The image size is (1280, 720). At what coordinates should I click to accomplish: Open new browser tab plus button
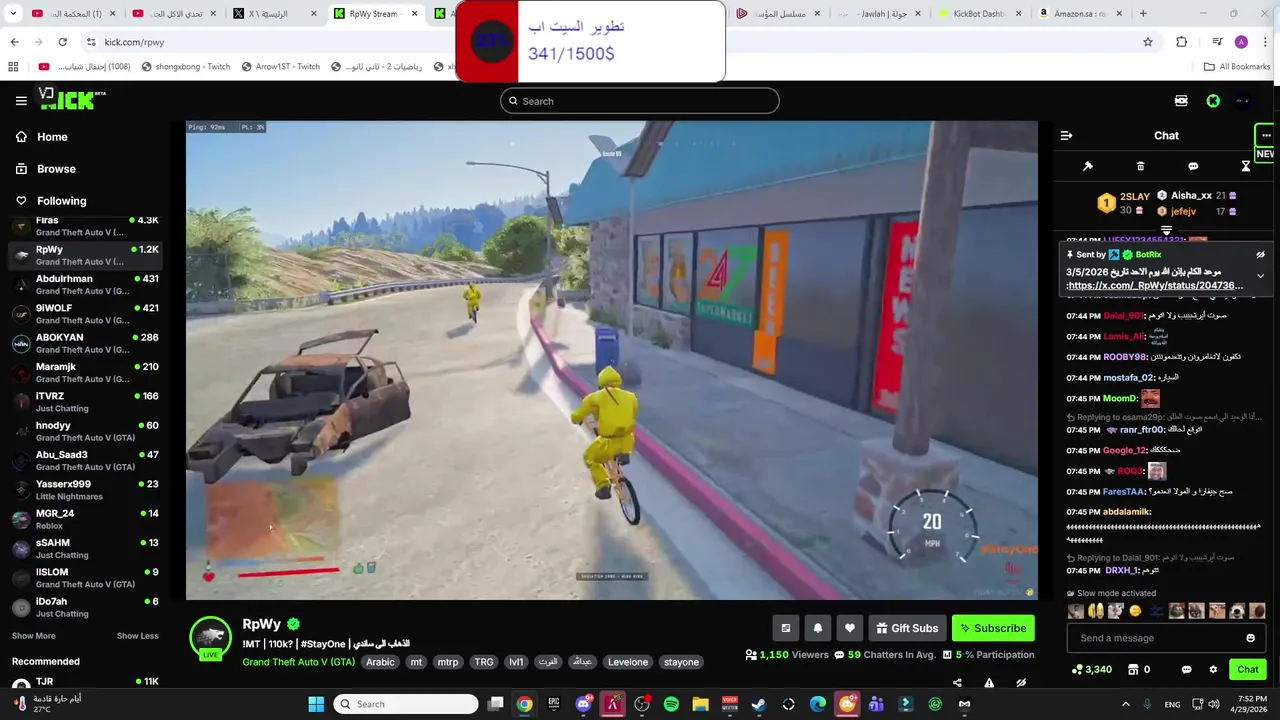coord(1143,14)
